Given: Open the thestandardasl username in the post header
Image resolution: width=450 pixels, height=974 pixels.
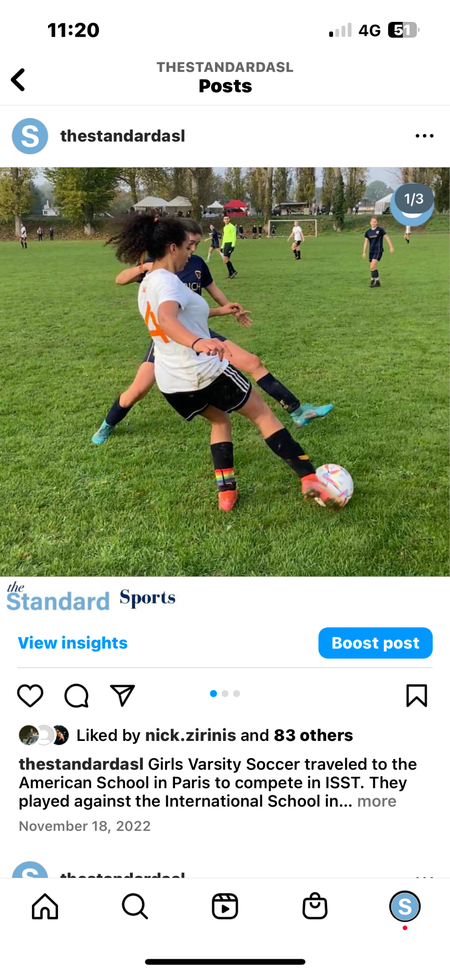Looking at the screenshot, I should [122, 136].
